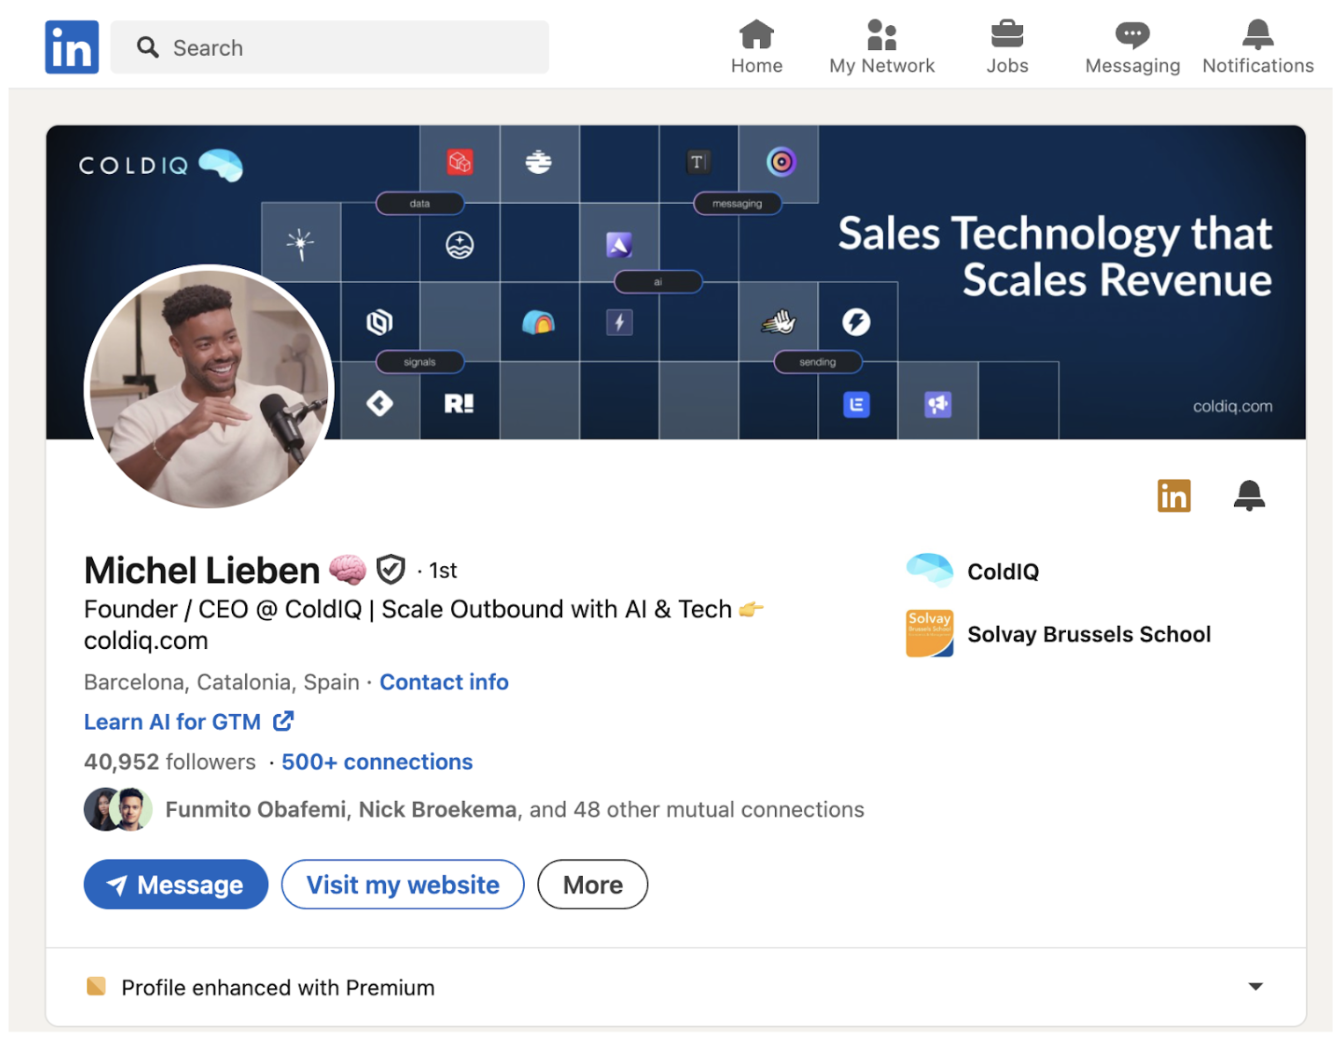Open the Home tab in navigation
Screen dimensions: 1336x1040
pyautogui.click(x=756, y=47)
